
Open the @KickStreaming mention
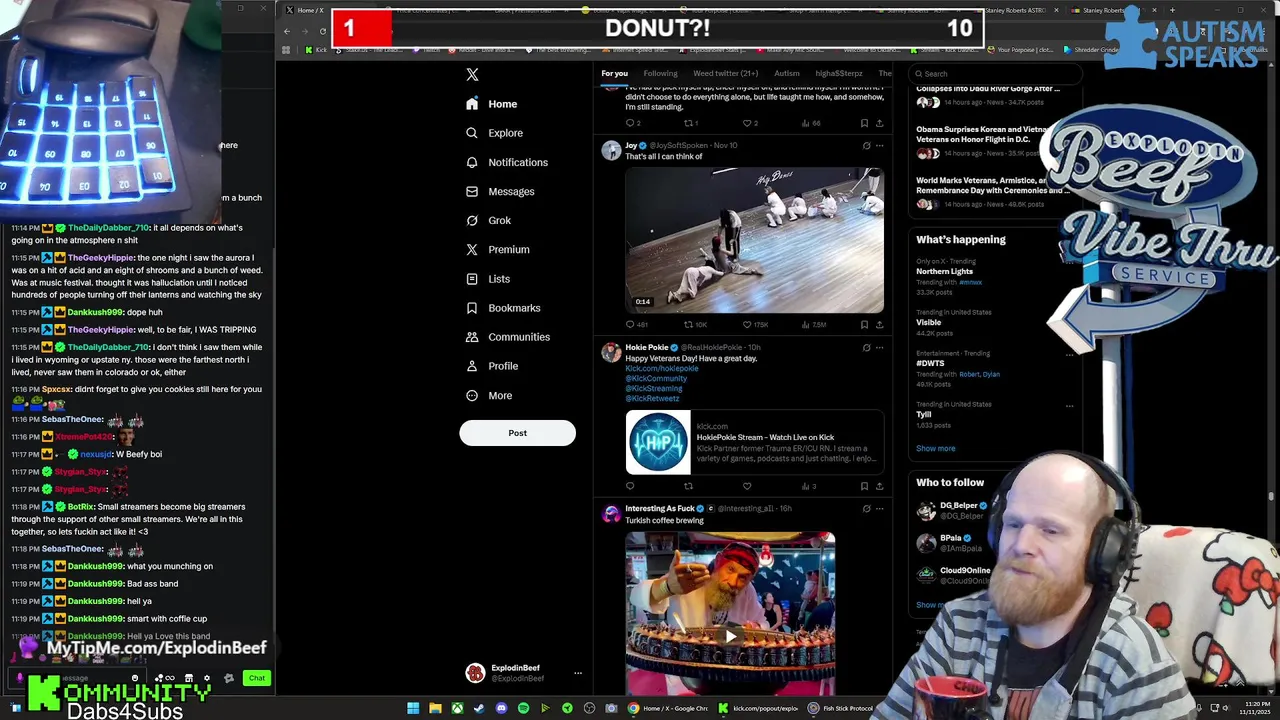pyautogui.click(x=653, y=388)
